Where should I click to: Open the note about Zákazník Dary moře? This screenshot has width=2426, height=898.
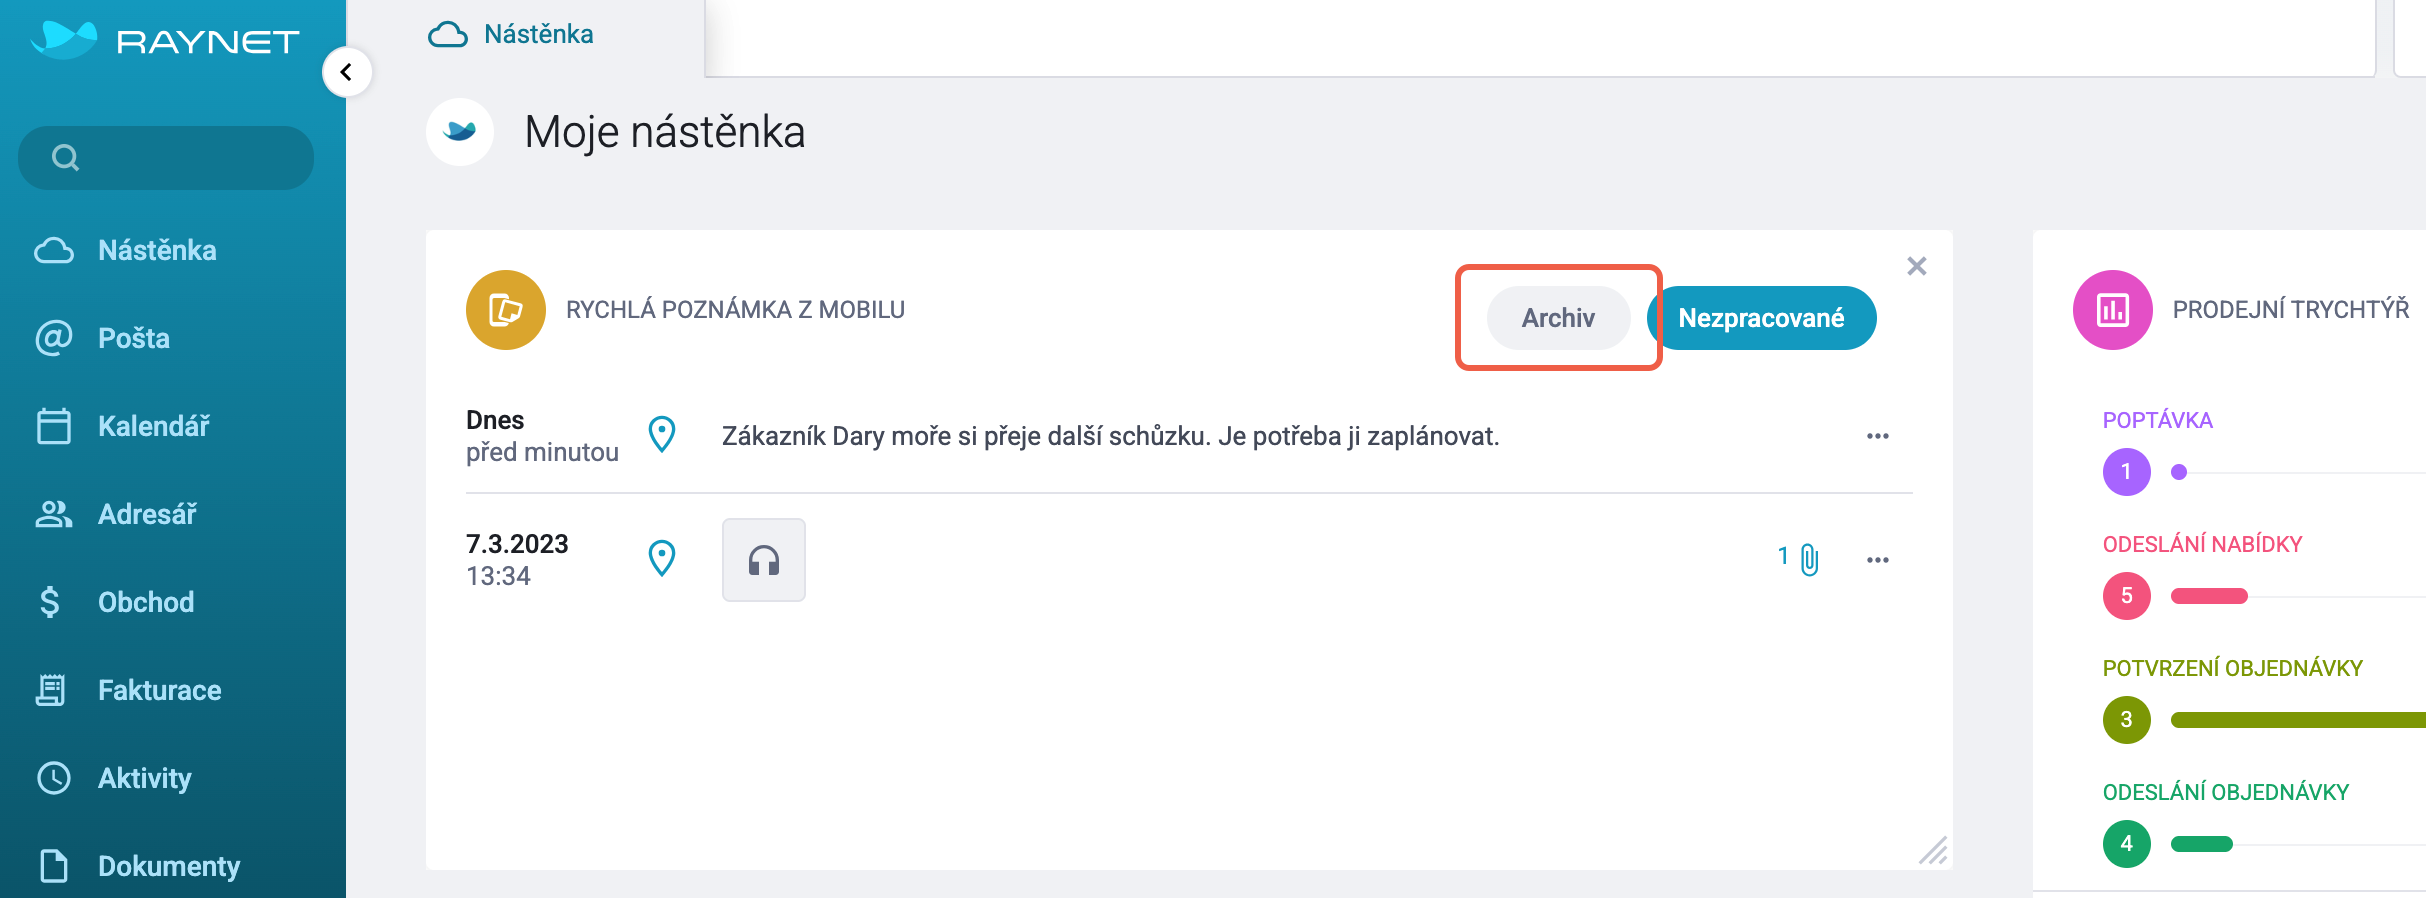(x=1110, y=436)
